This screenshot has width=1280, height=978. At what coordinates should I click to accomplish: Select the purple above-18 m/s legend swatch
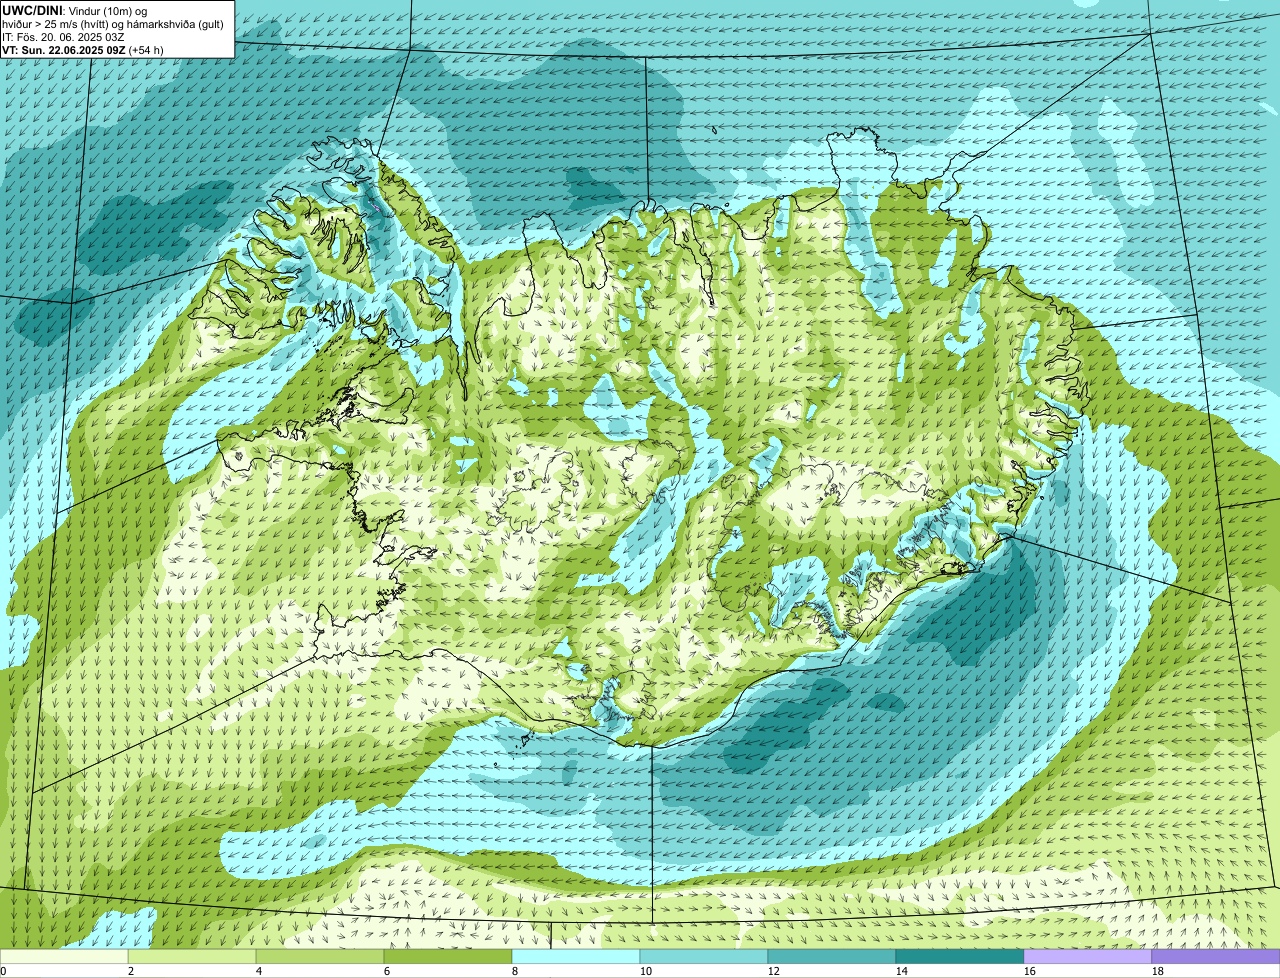(x=1216, y=957)
